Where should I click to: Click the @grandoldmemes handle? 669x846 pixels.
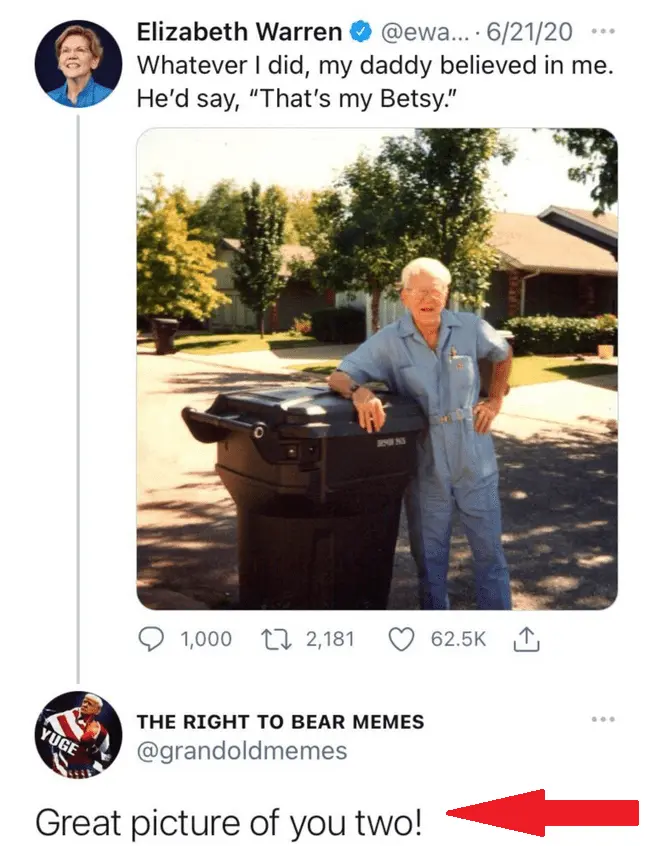241,750
